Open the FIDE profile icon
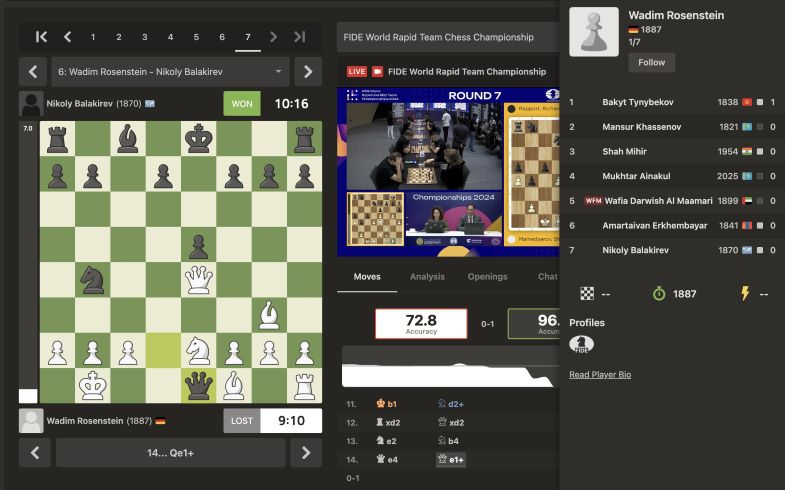 581,344
